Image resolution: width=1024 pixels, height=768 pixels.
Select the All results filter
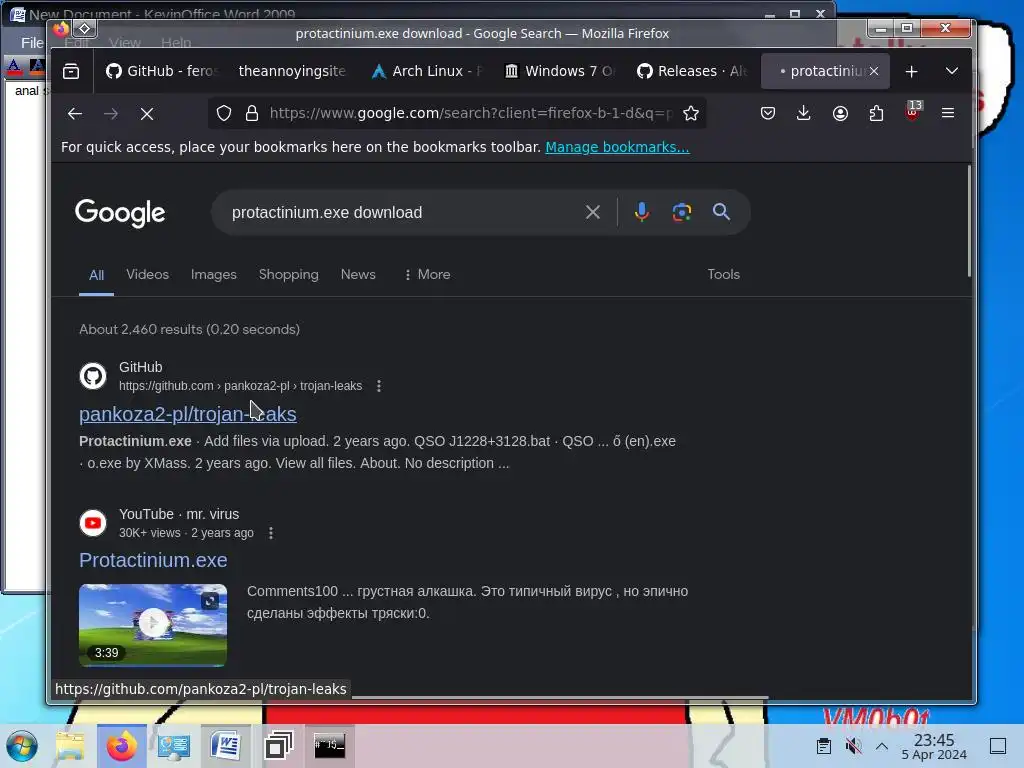click(97, 276)
